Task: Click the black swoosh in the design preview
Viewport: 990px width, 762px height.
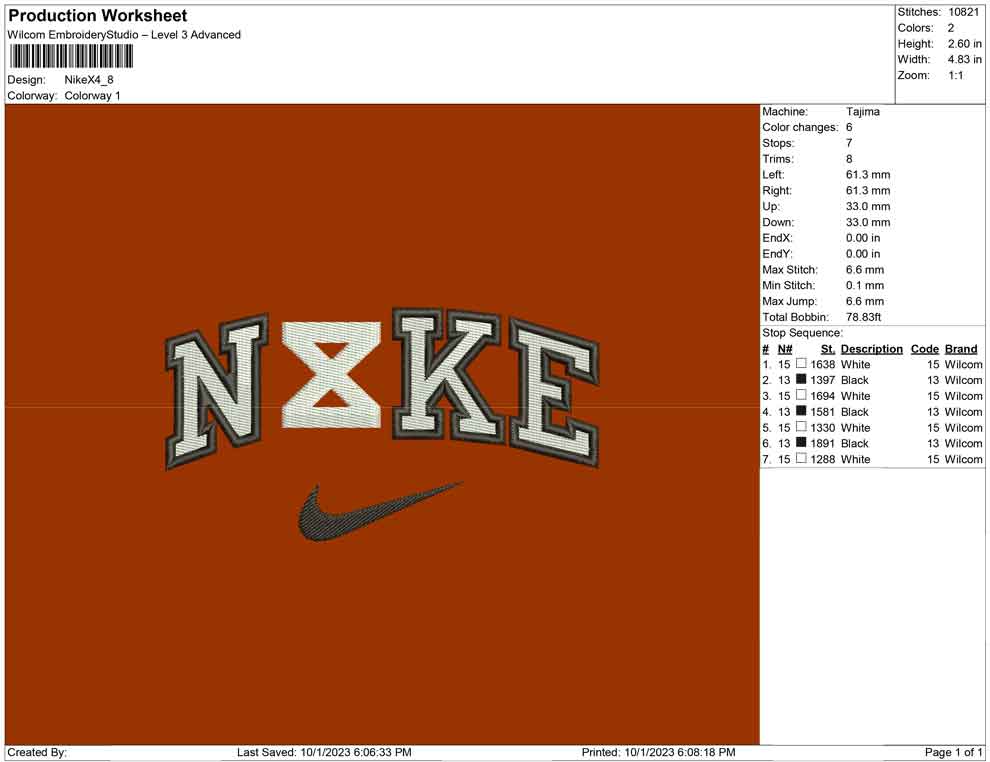Action: coord(379,511)
